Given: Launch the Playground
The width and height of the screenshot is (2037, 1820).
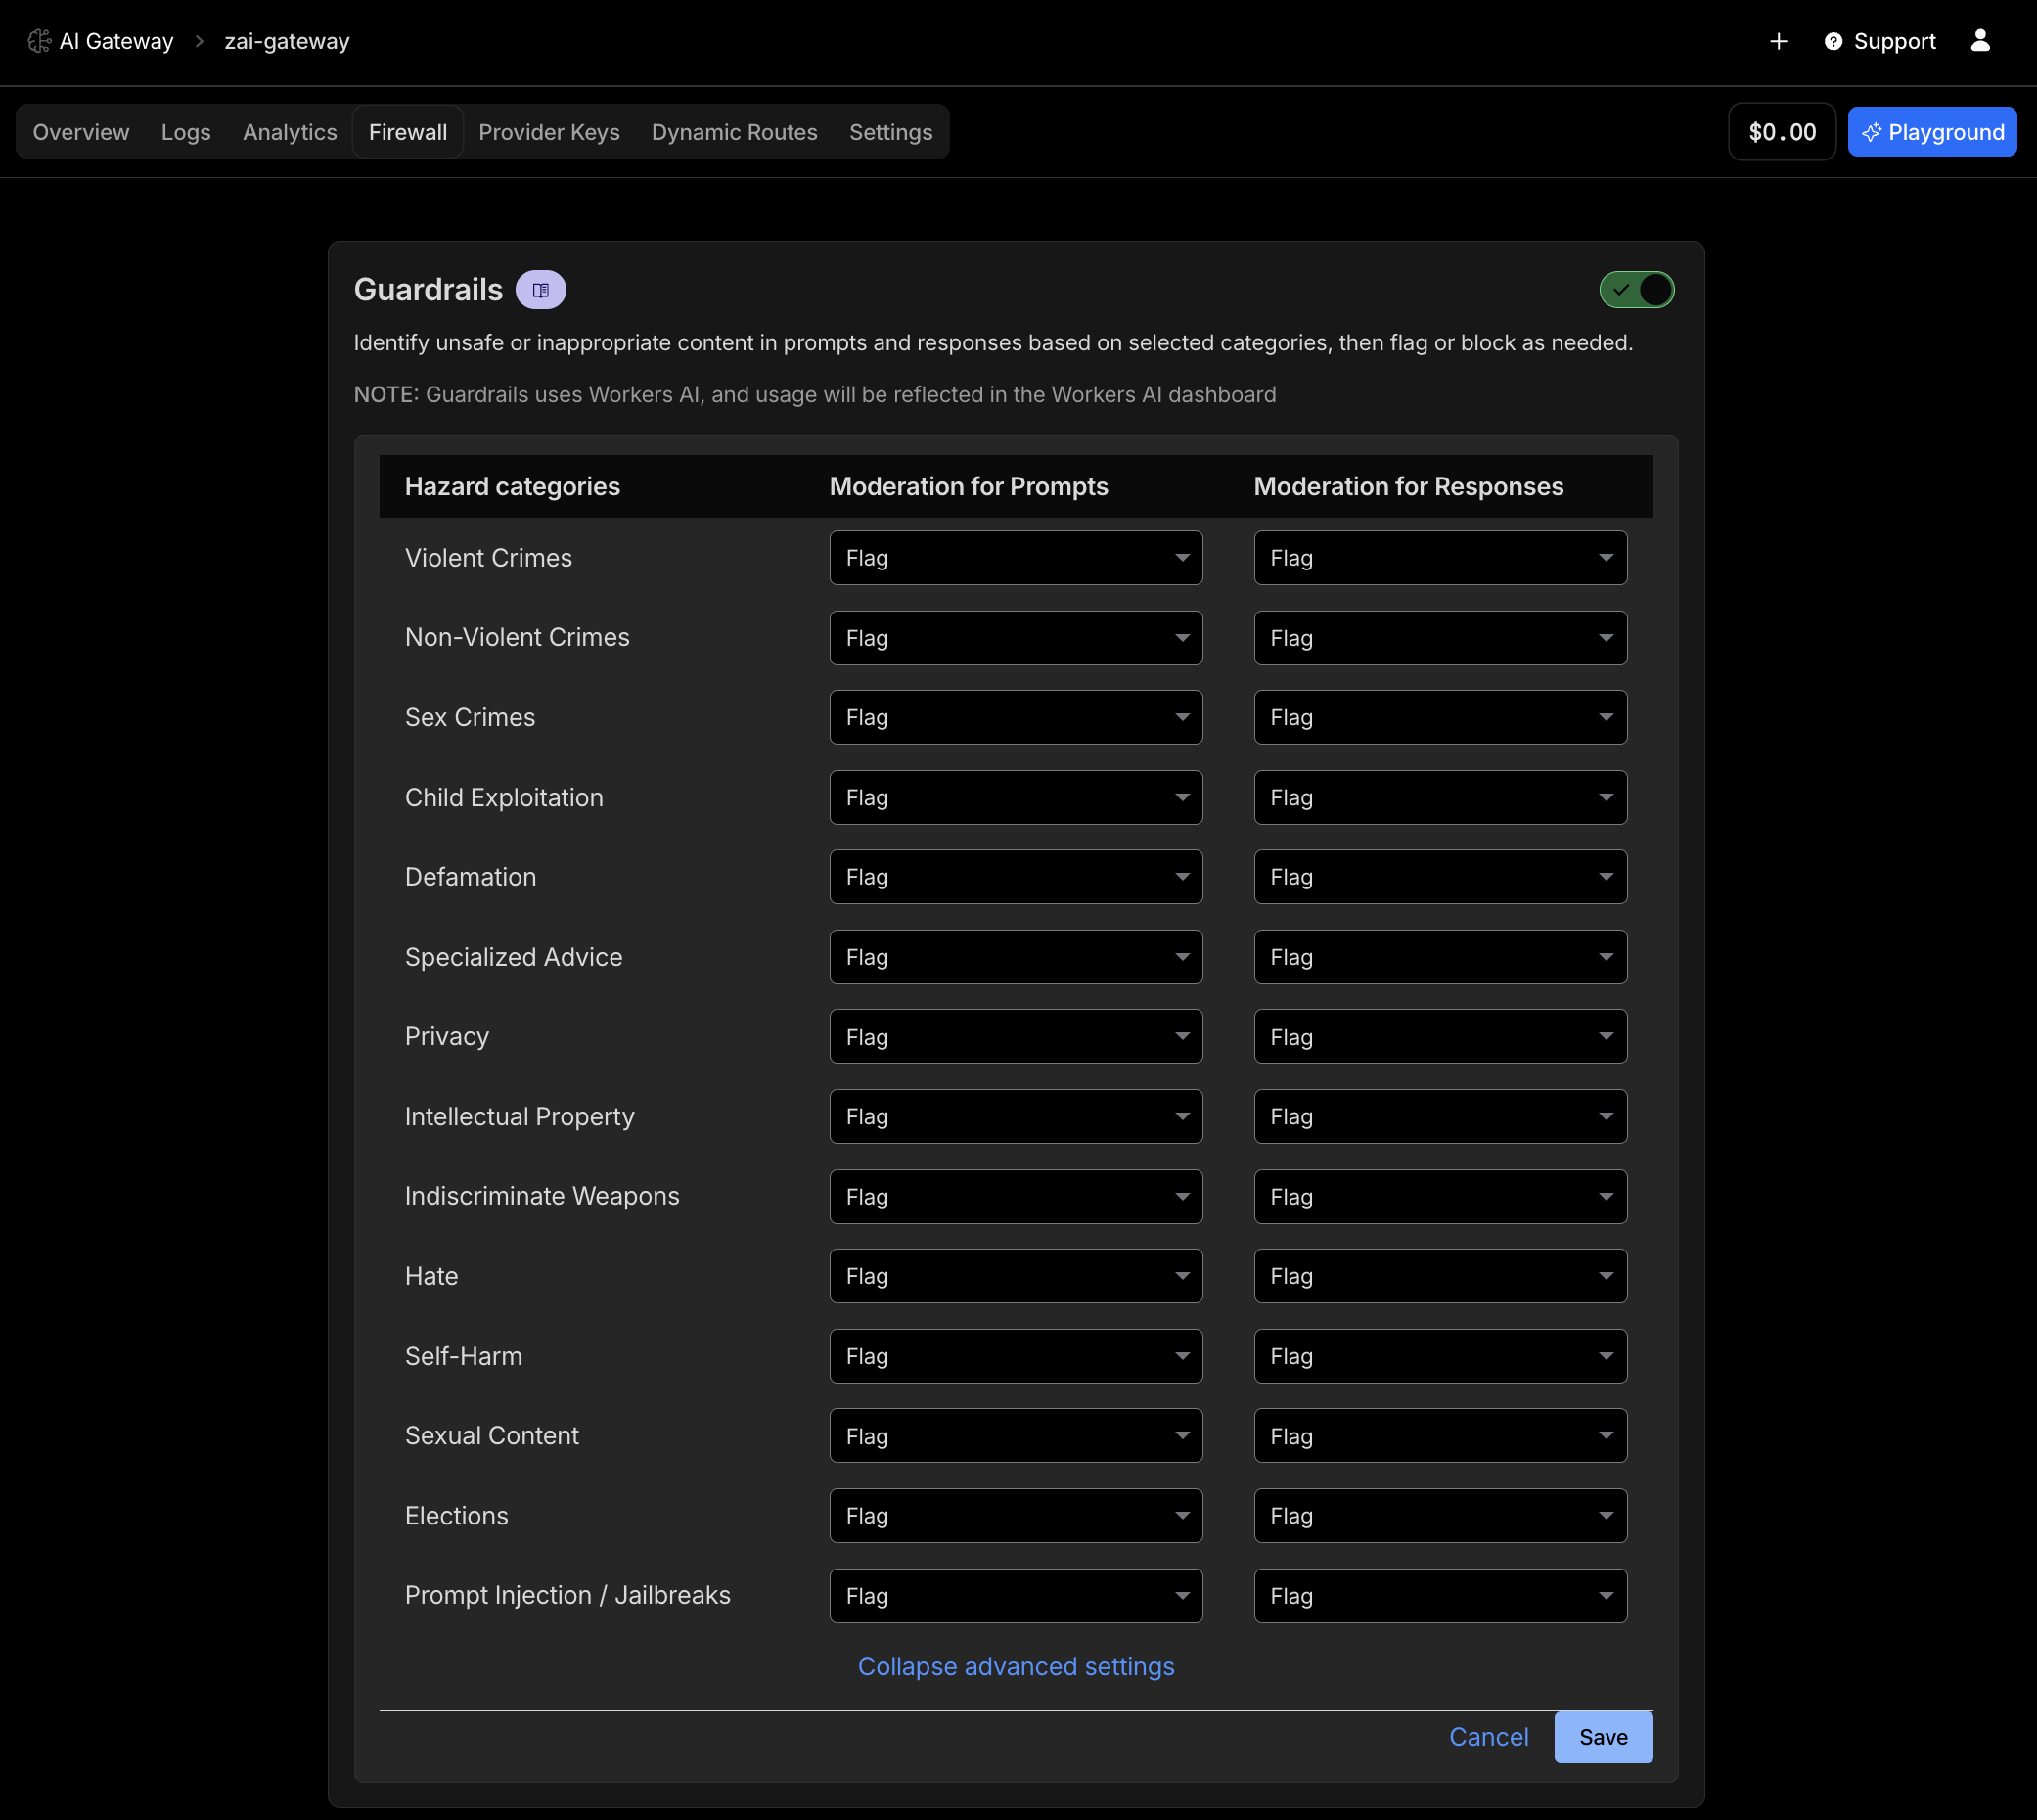Looking at the screenshot, I should (1932, 132).
